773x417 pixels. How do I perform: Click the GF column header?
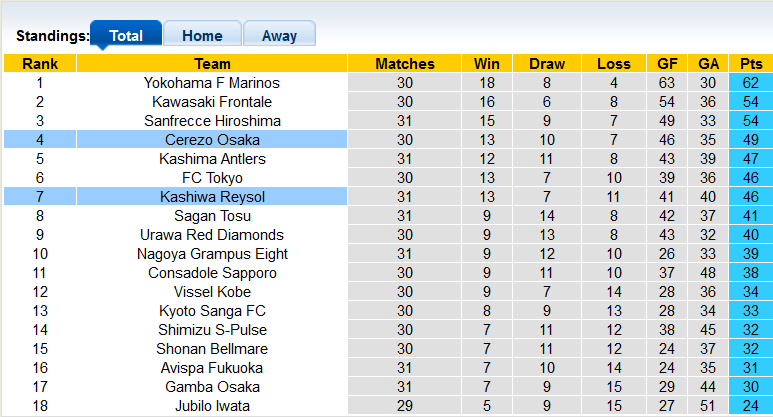point(667,64)
